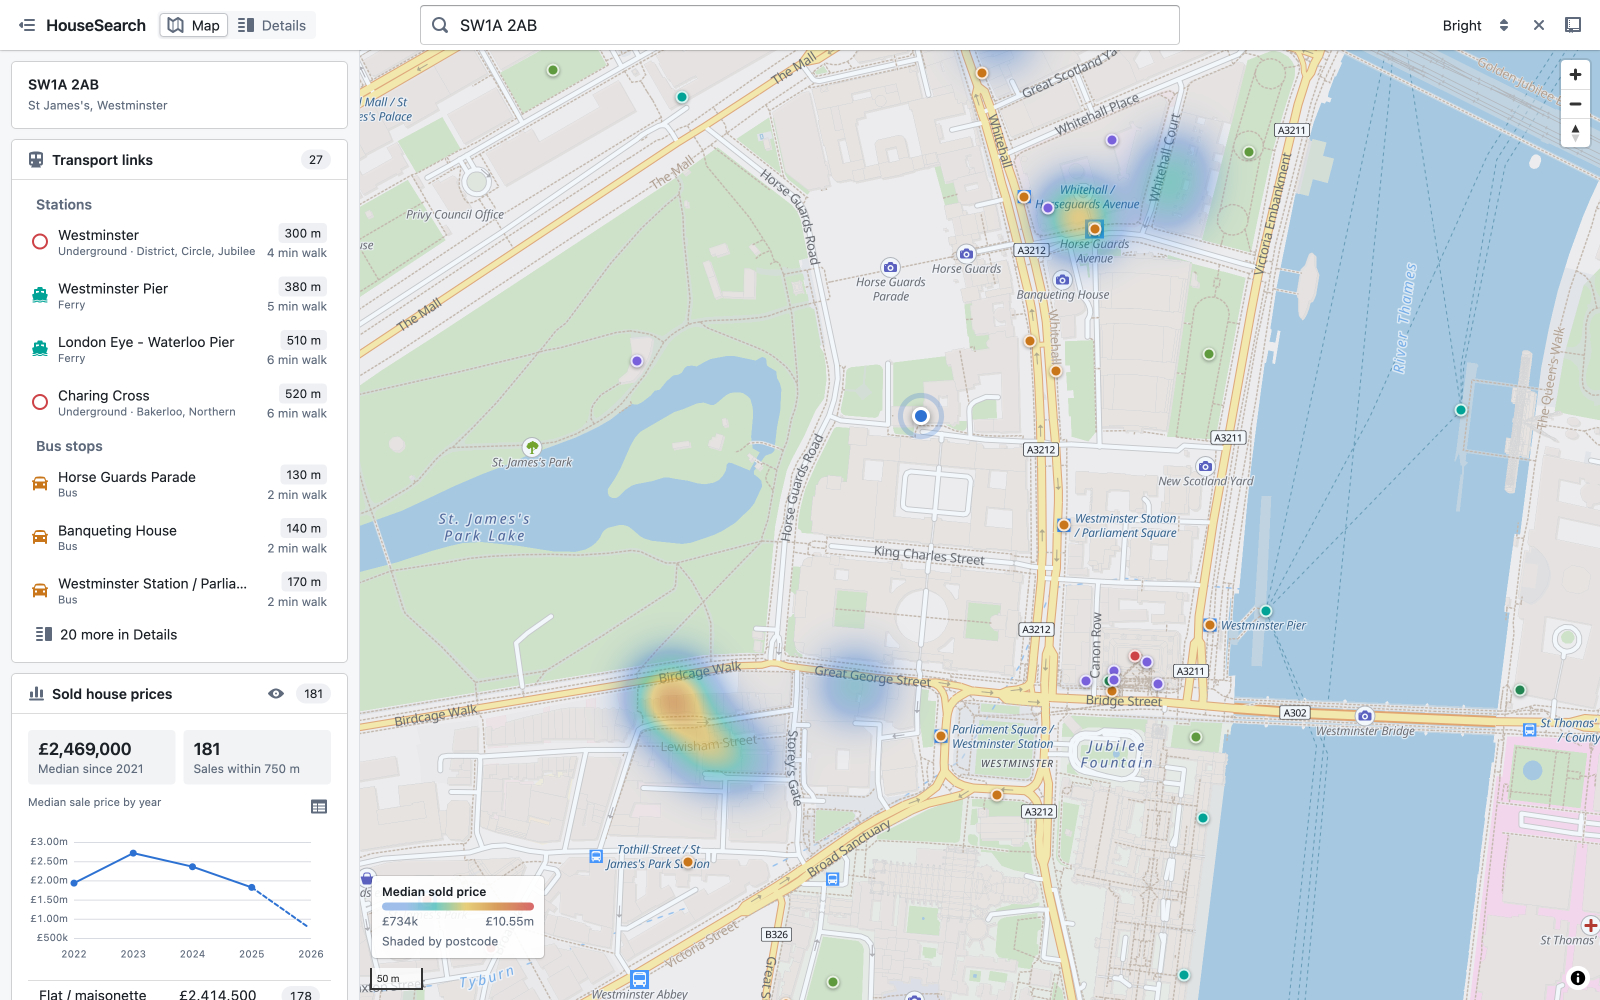This screenshot has height=1000, width=1600.
Task: Click the Transport links section header
Action: click(180, 160)
